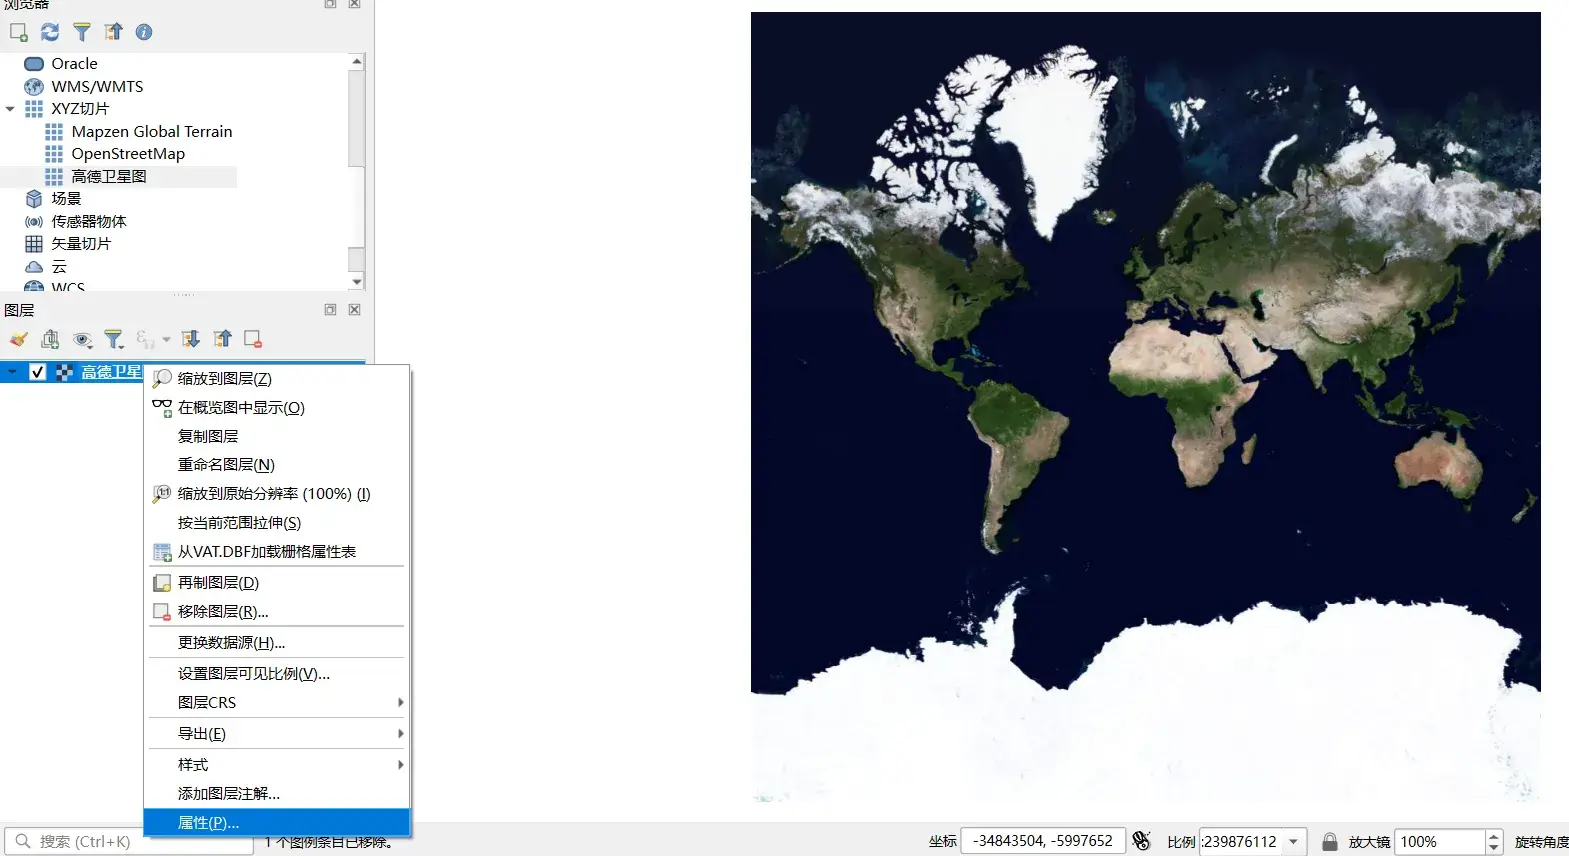1569x856 pixels.
Task: Collapse all layers in the layers panel
Action: click(223, 340)
